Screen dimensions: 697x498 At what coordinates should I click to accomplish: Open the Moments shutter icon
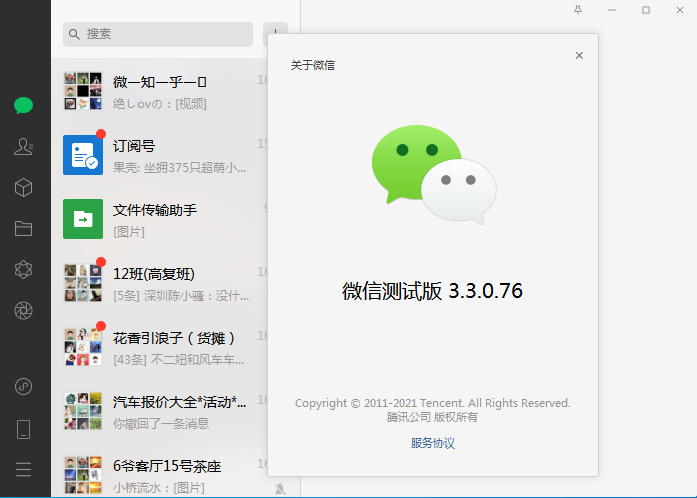tap(23, 310)
